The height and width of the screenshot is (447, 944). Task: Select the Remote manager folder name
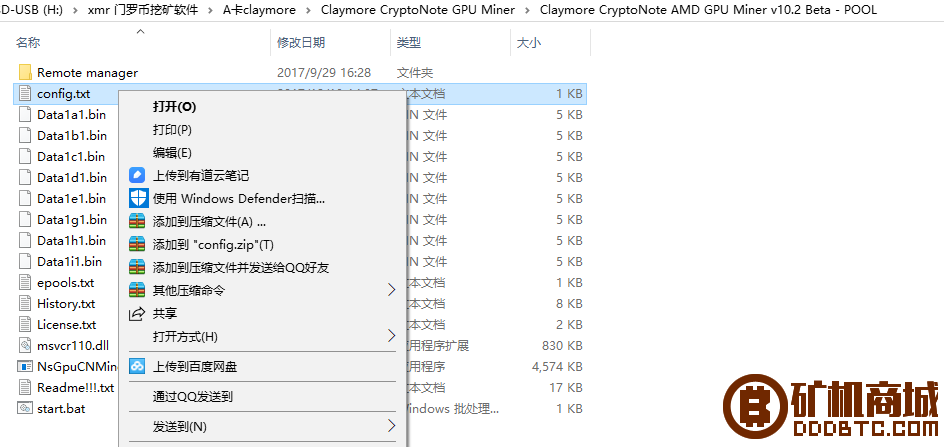tap(87, 73)
